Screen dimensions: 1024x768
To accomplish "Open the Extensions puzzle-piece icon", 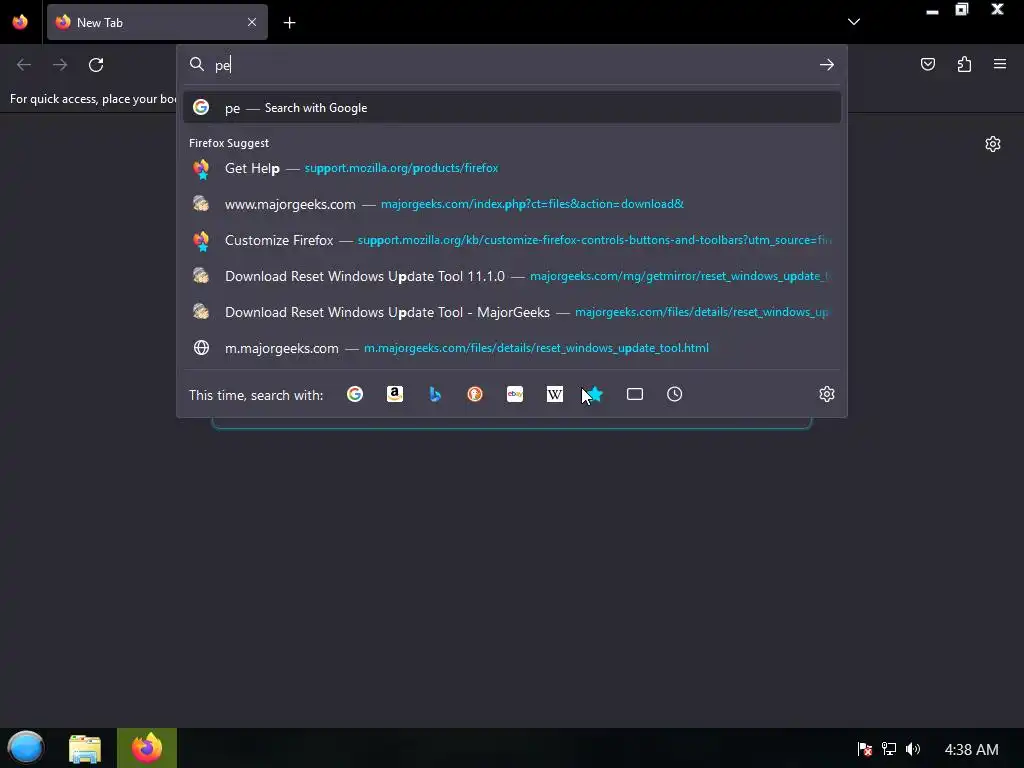I will (x=964, y=64).
